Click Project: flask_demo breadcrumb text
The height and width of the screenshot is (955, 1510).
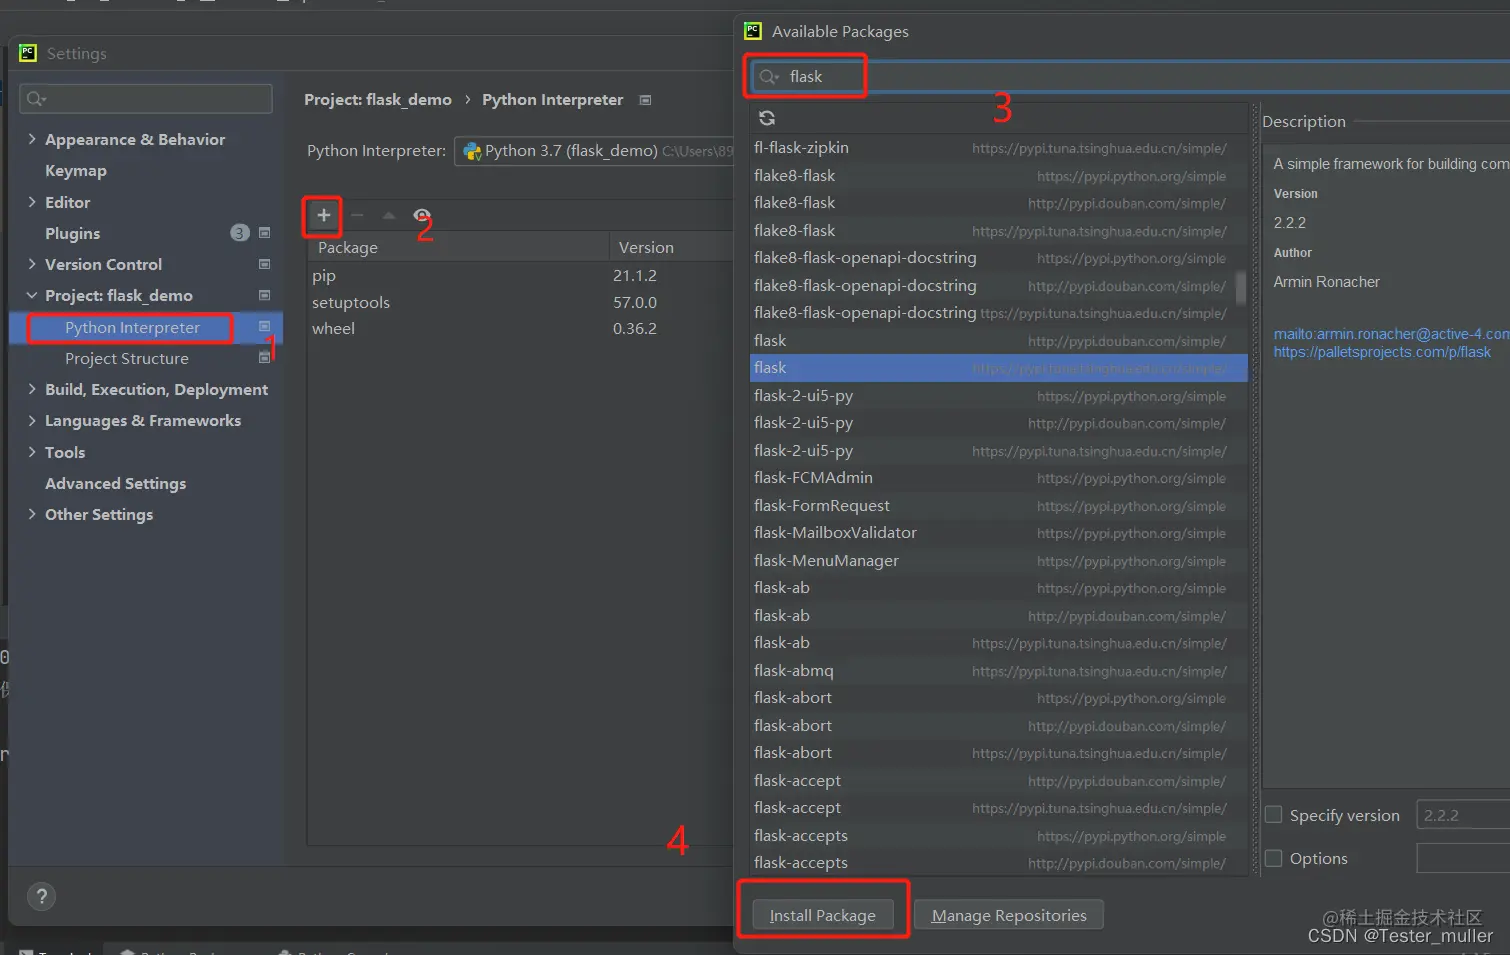click(378, 100)
